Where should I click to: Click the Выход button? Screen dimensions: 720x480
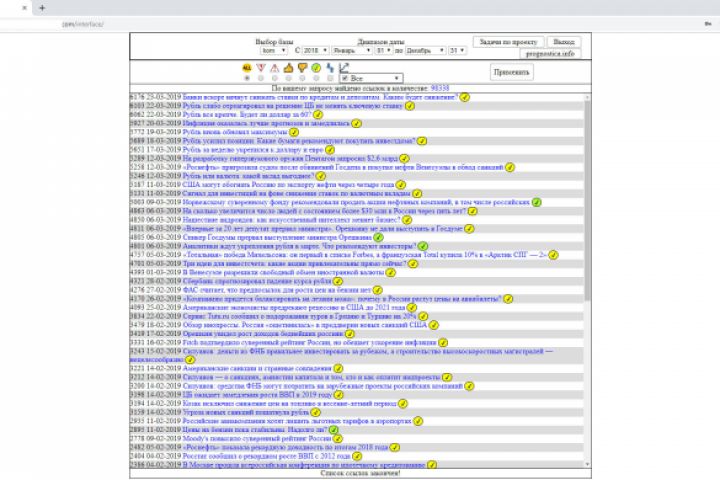click(x=564, y=42)
